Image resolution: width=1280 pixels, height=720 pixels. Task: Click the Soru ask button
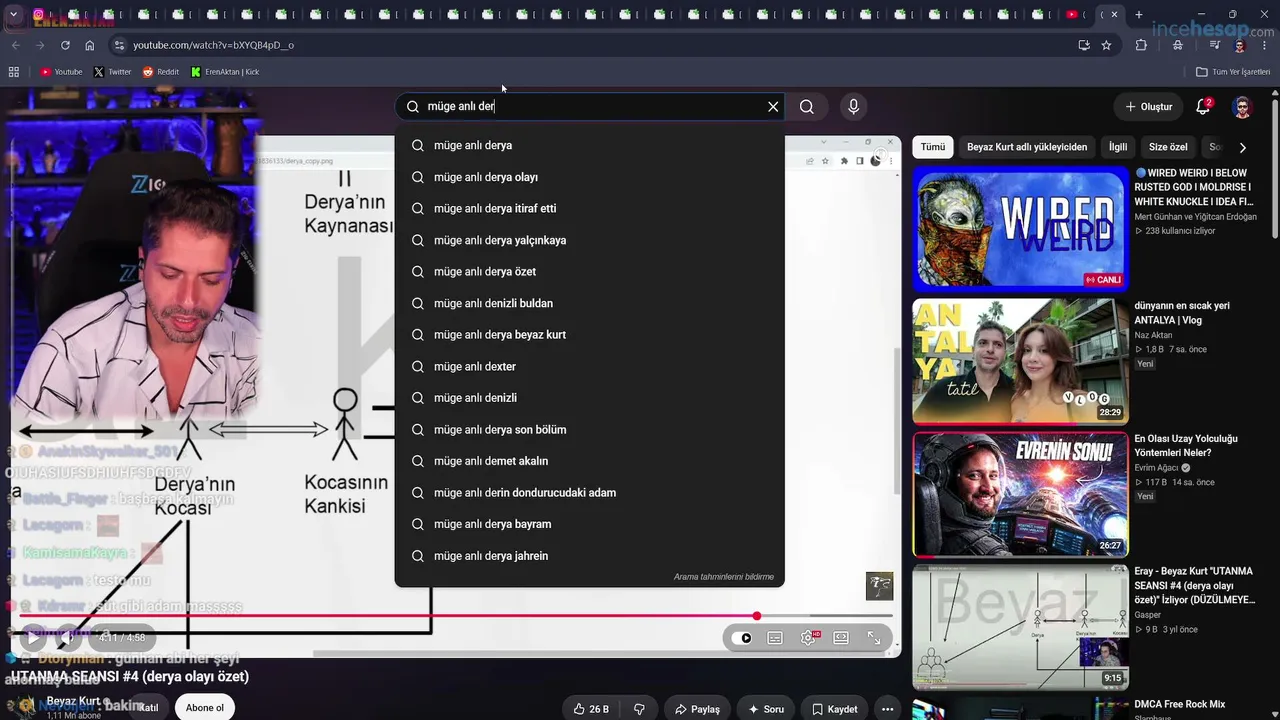765,709
